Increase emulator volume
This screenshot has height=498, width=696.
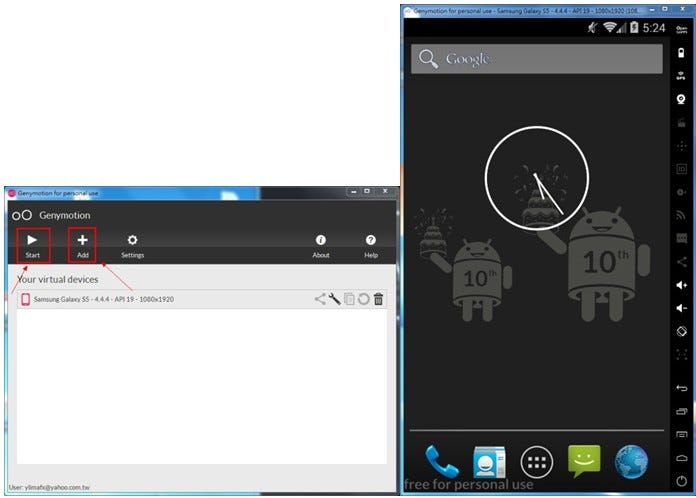(681, 285)
